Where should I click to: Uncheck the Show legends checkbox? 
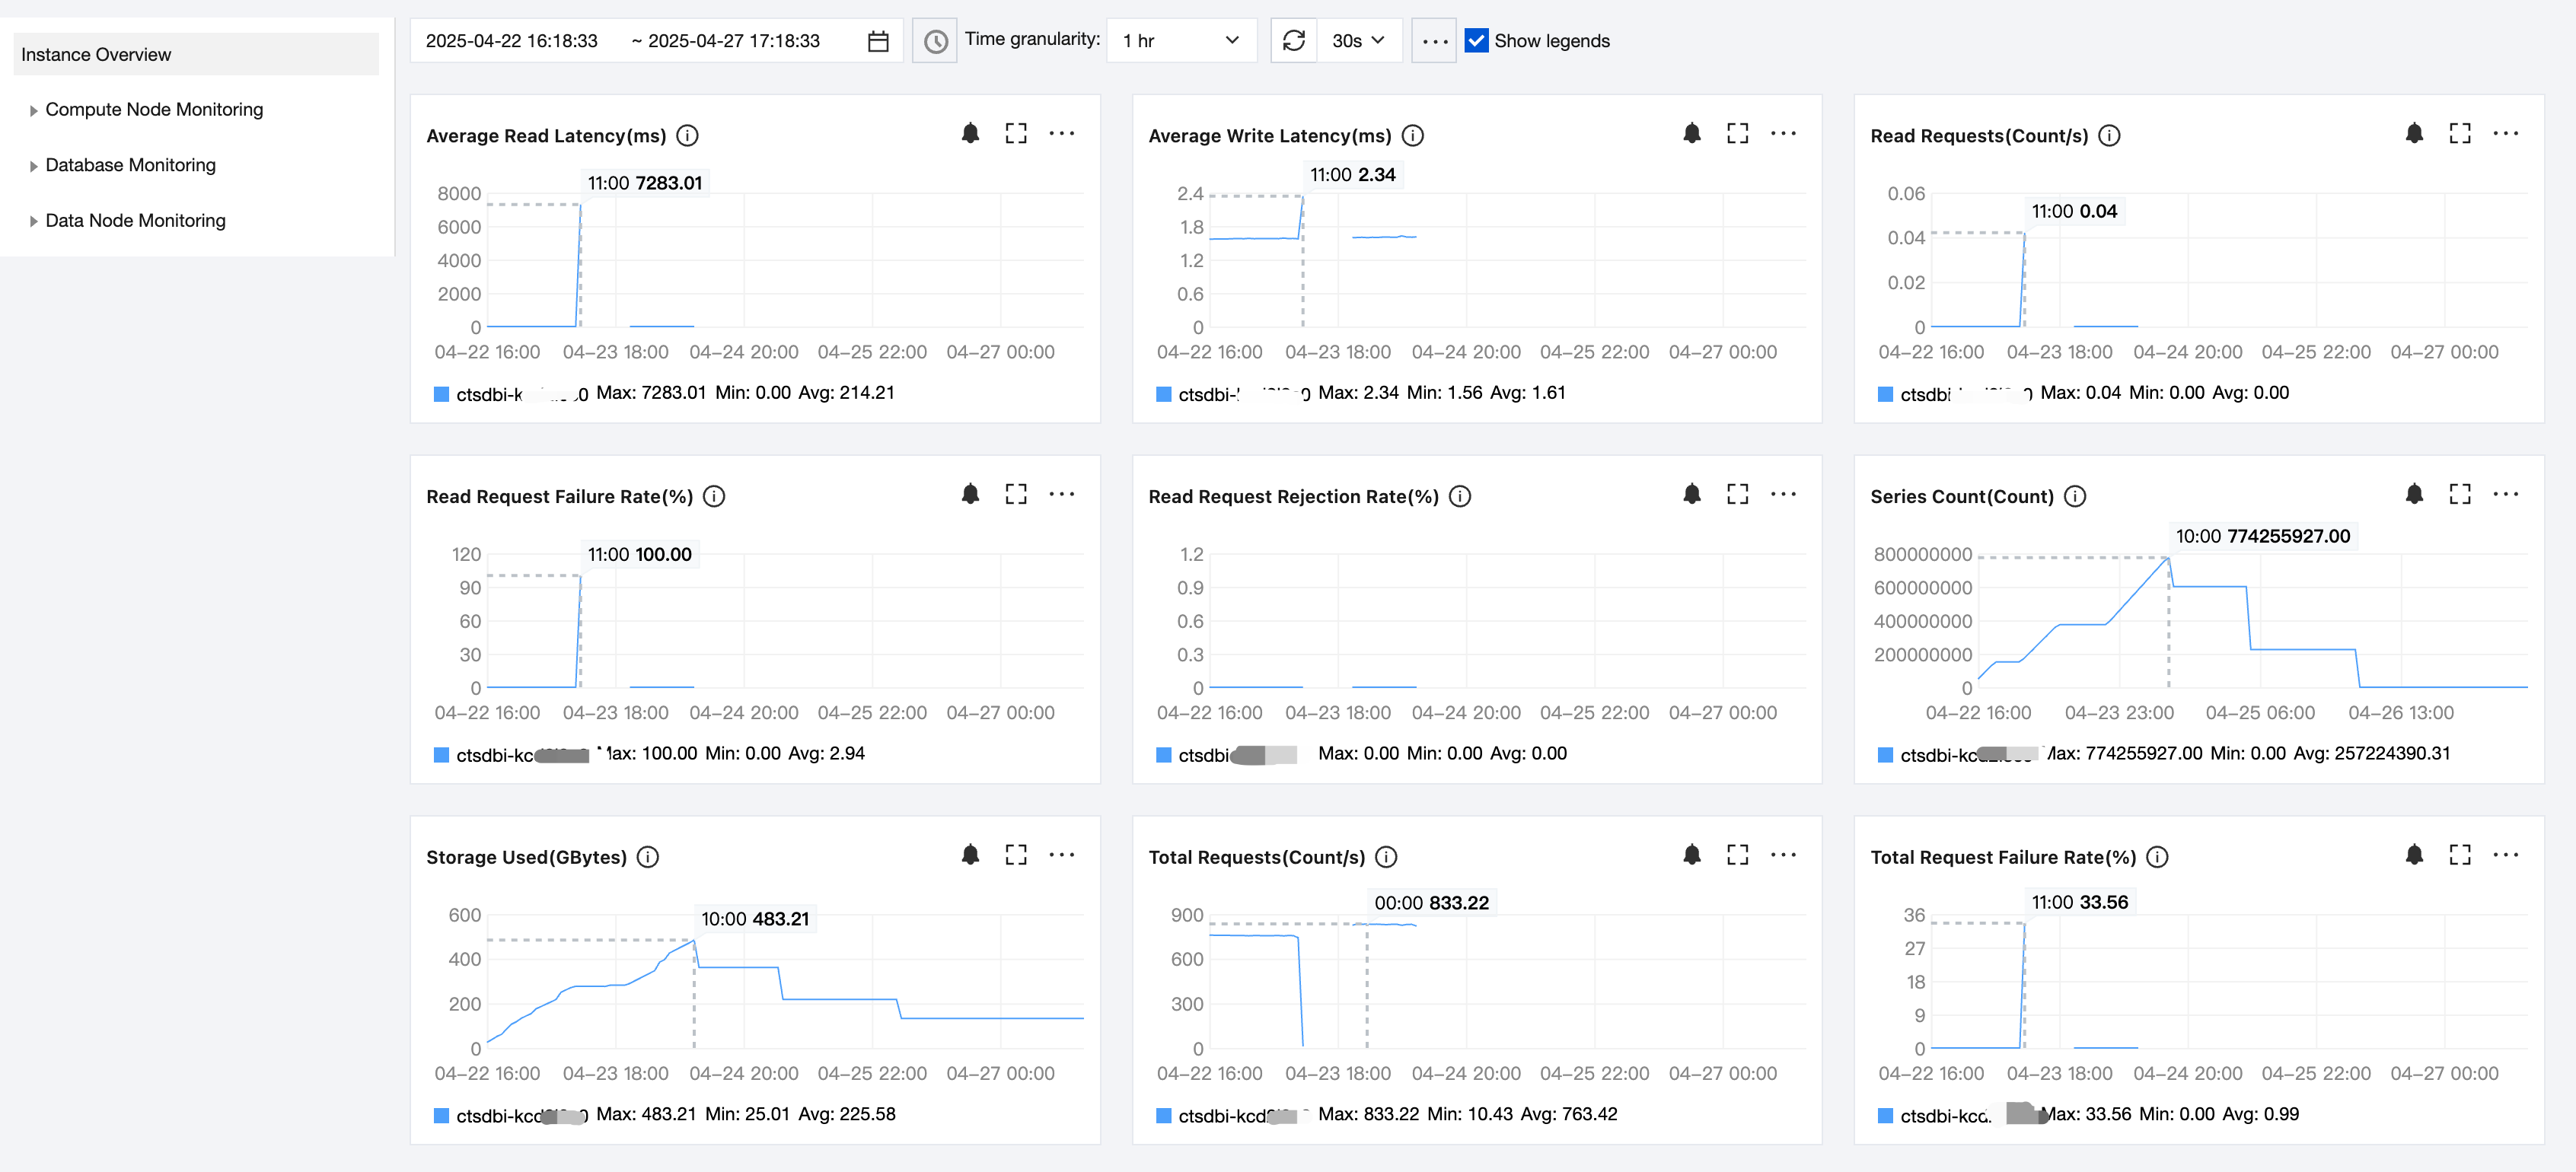click(1476, 41)
